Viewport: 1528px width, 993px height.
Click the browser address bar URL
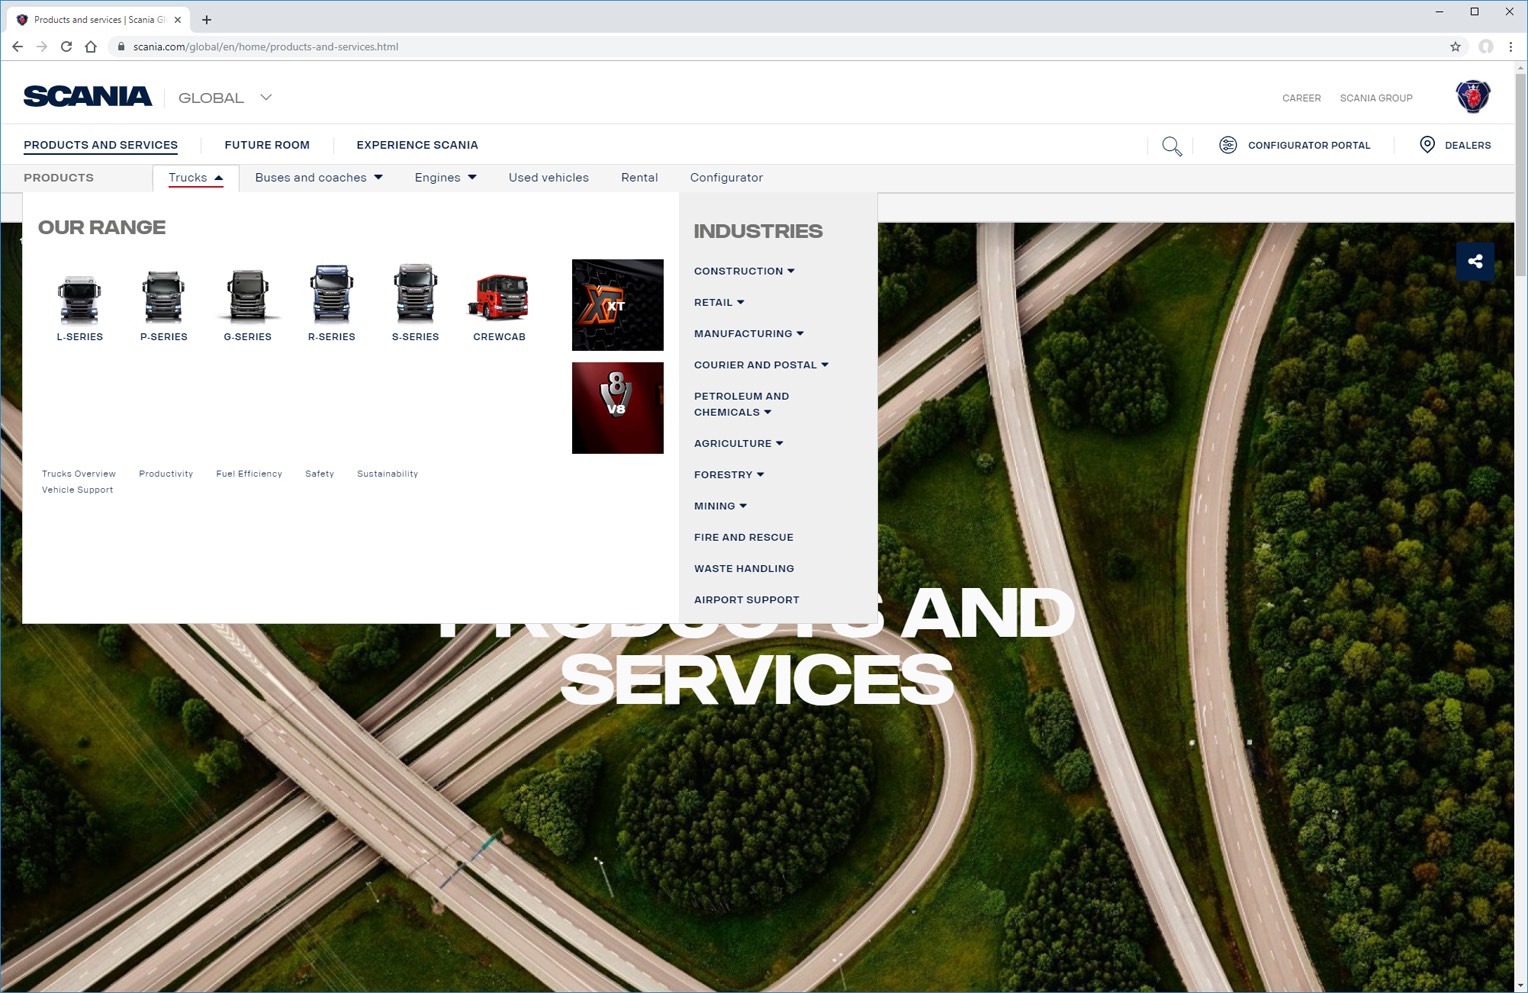point(266,47)
